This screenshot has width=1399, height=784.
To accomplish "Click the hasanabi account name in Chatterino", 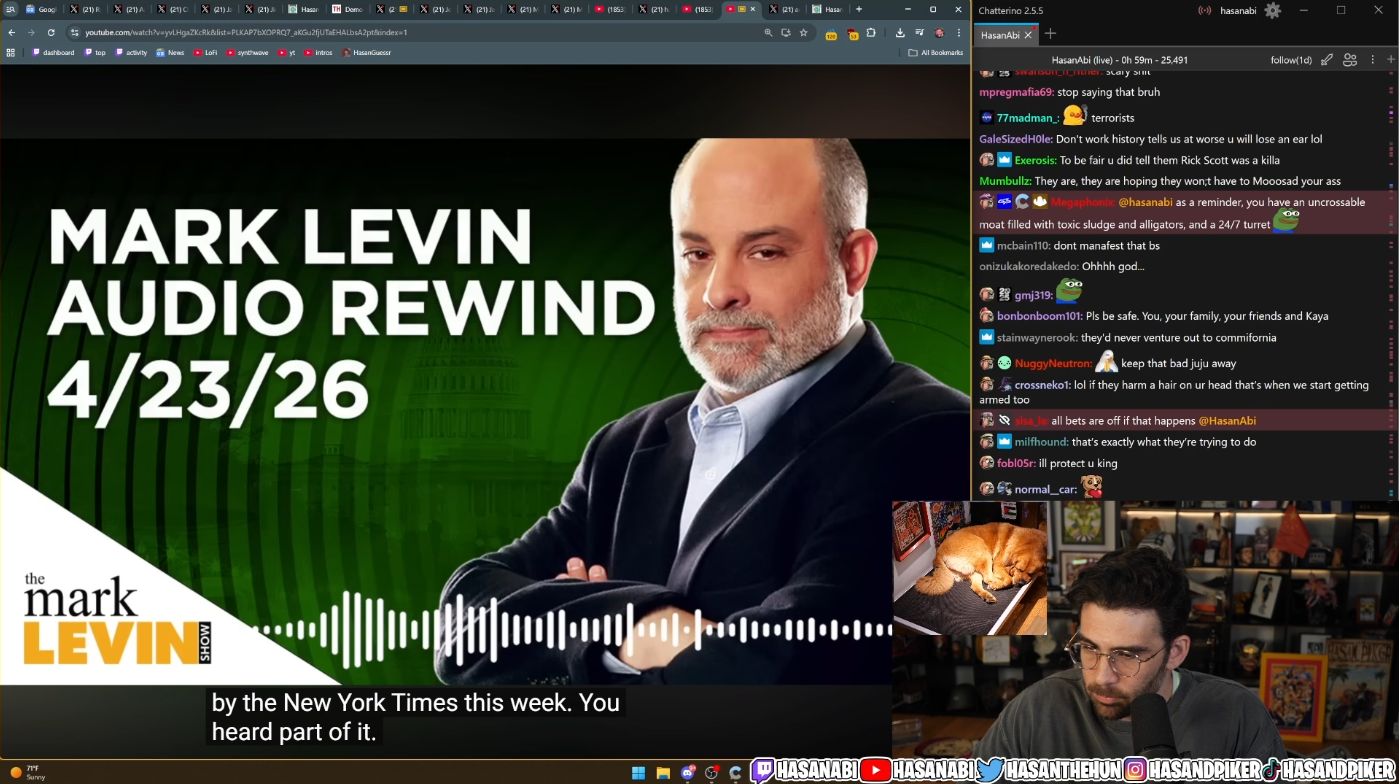I will point(1240,10).
